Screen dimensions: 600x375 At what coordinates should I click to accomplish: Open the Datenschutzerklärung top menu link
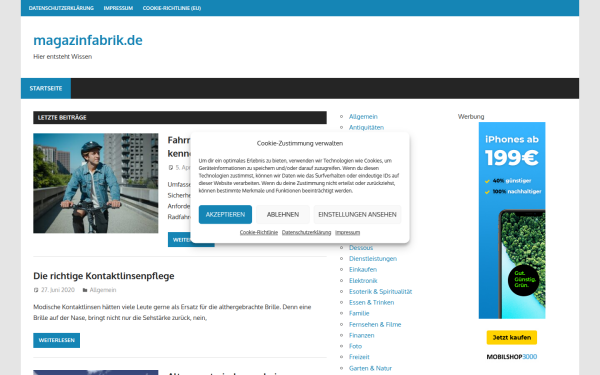point(61,8)
